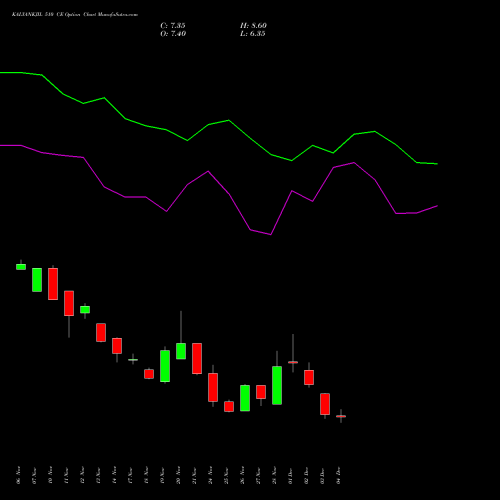Click the 01 Dec date label
The image size is (500, 500).
point(290,475)
